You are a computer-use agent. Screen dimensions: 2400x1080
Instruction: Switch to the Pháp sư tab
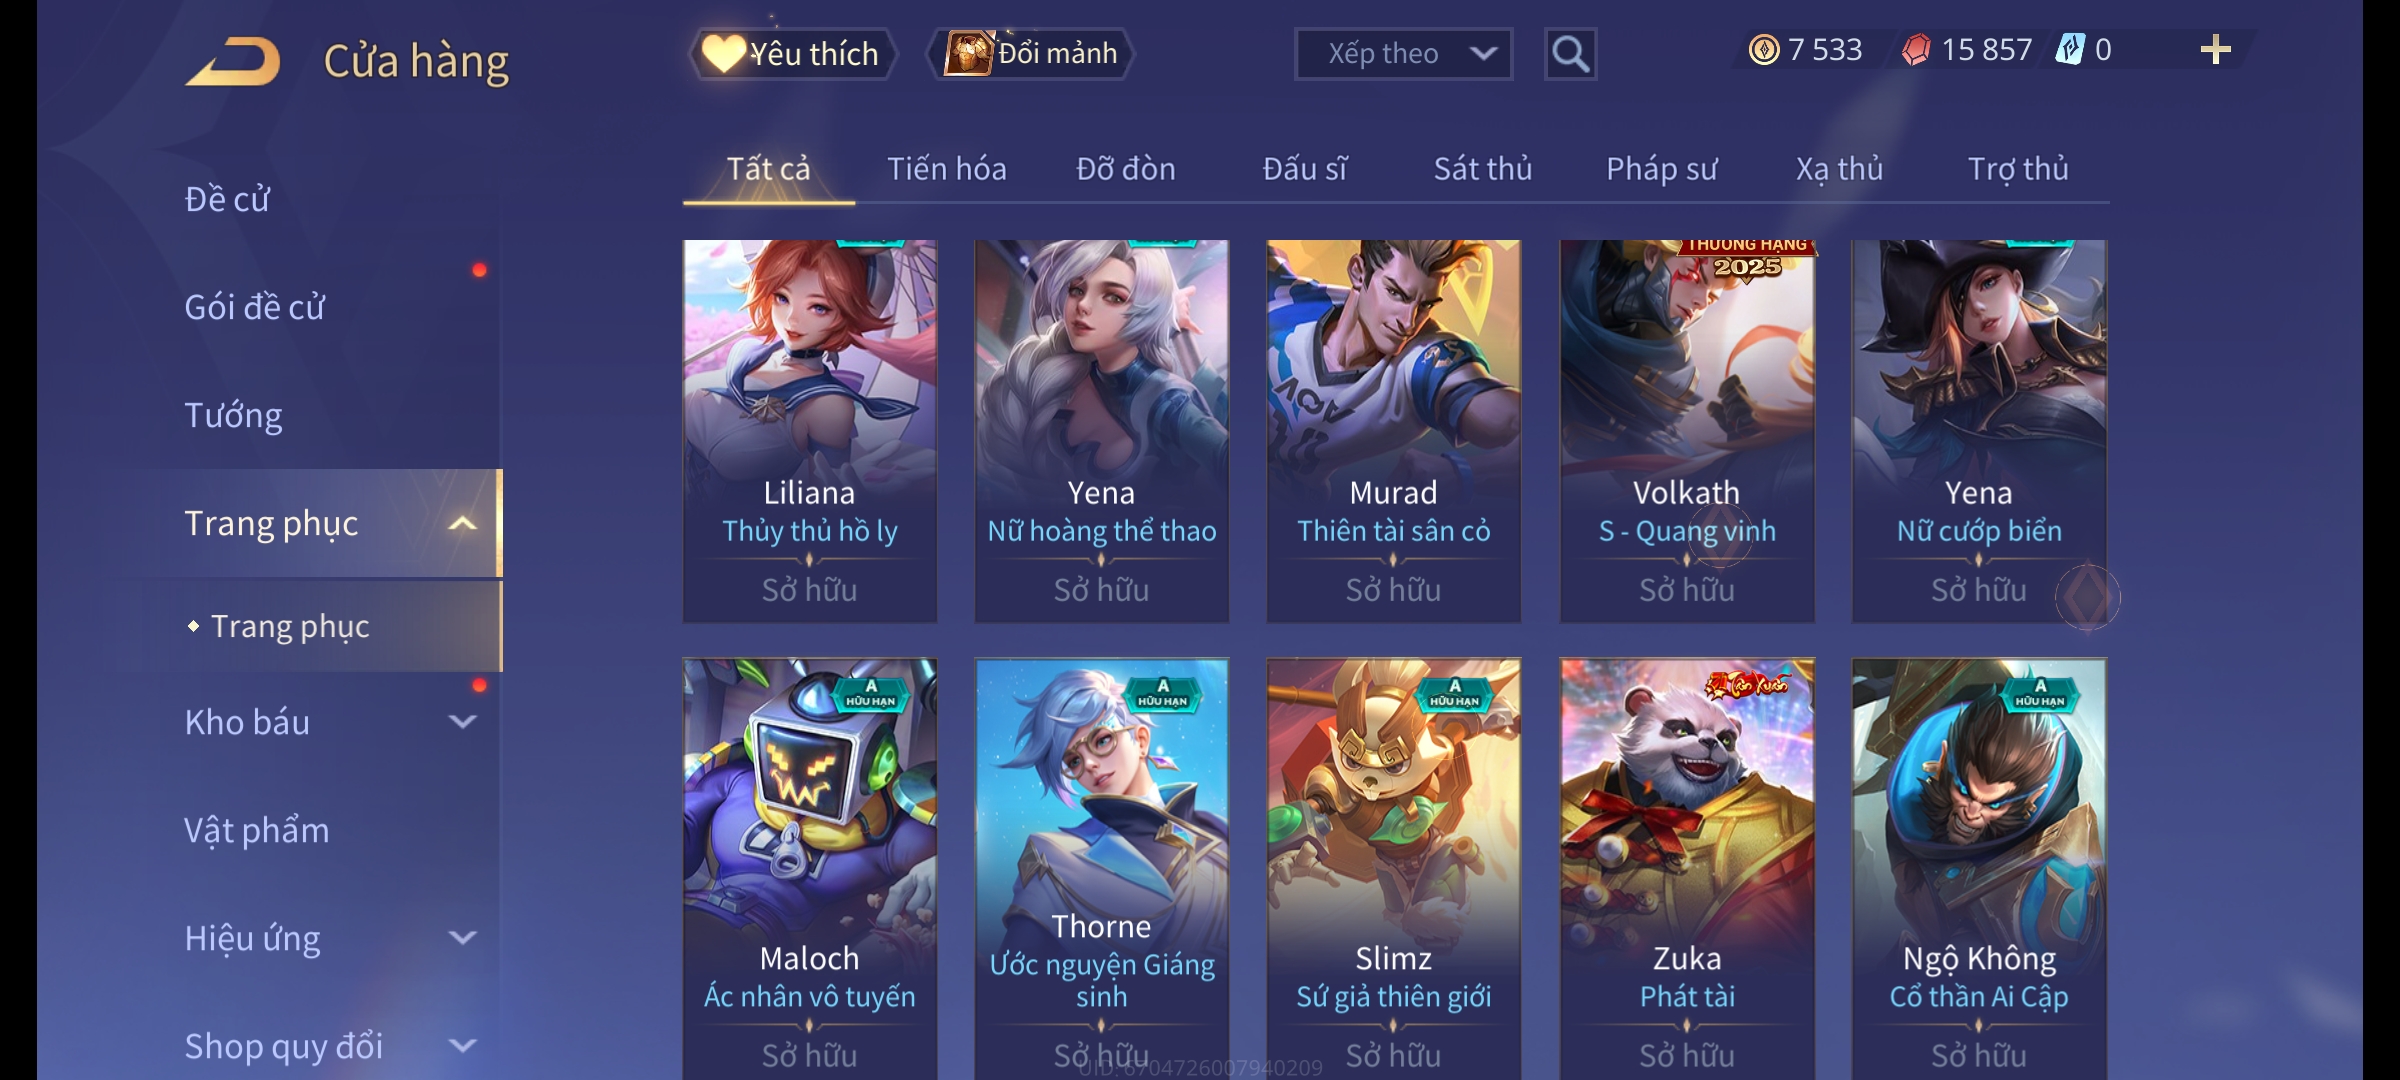(x=1661, y=169)
